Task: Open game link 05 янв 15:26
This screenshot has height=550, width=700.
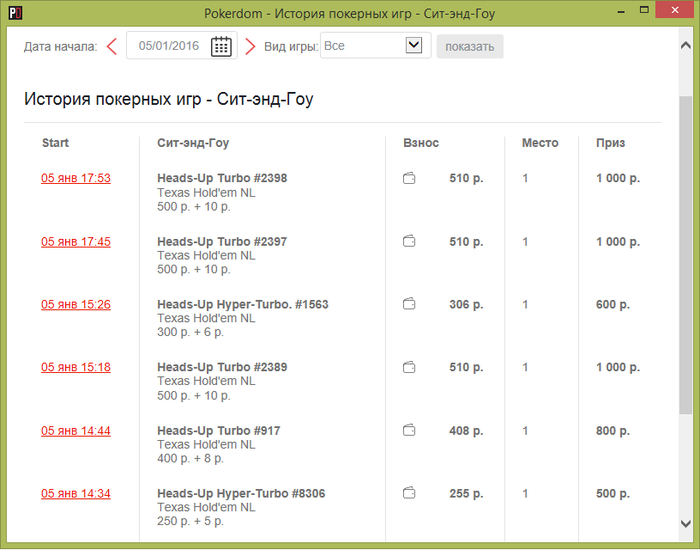Action: click(x=76, y=304)
